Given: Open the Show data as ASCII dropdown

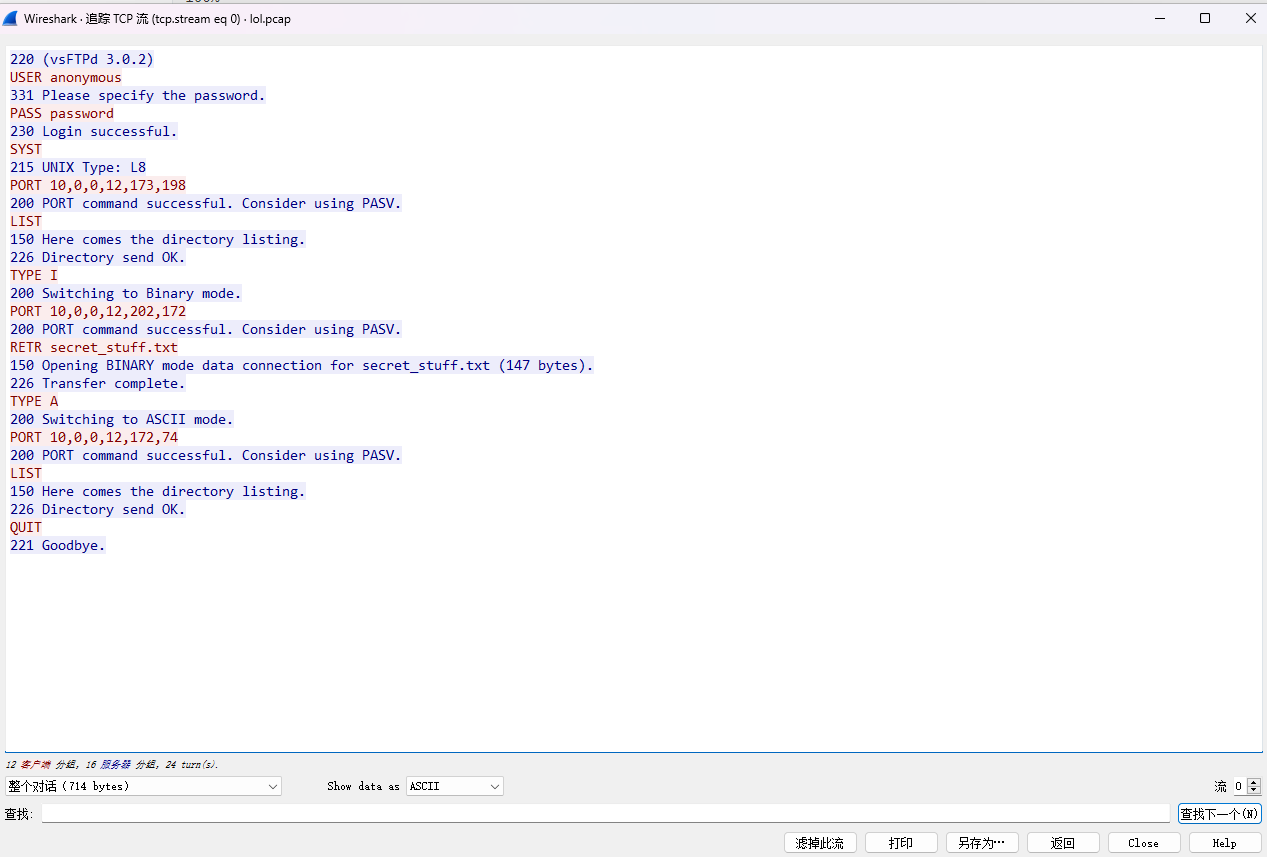Looking at the screenshot, I should pyautogui.click(x=455, y=786).
